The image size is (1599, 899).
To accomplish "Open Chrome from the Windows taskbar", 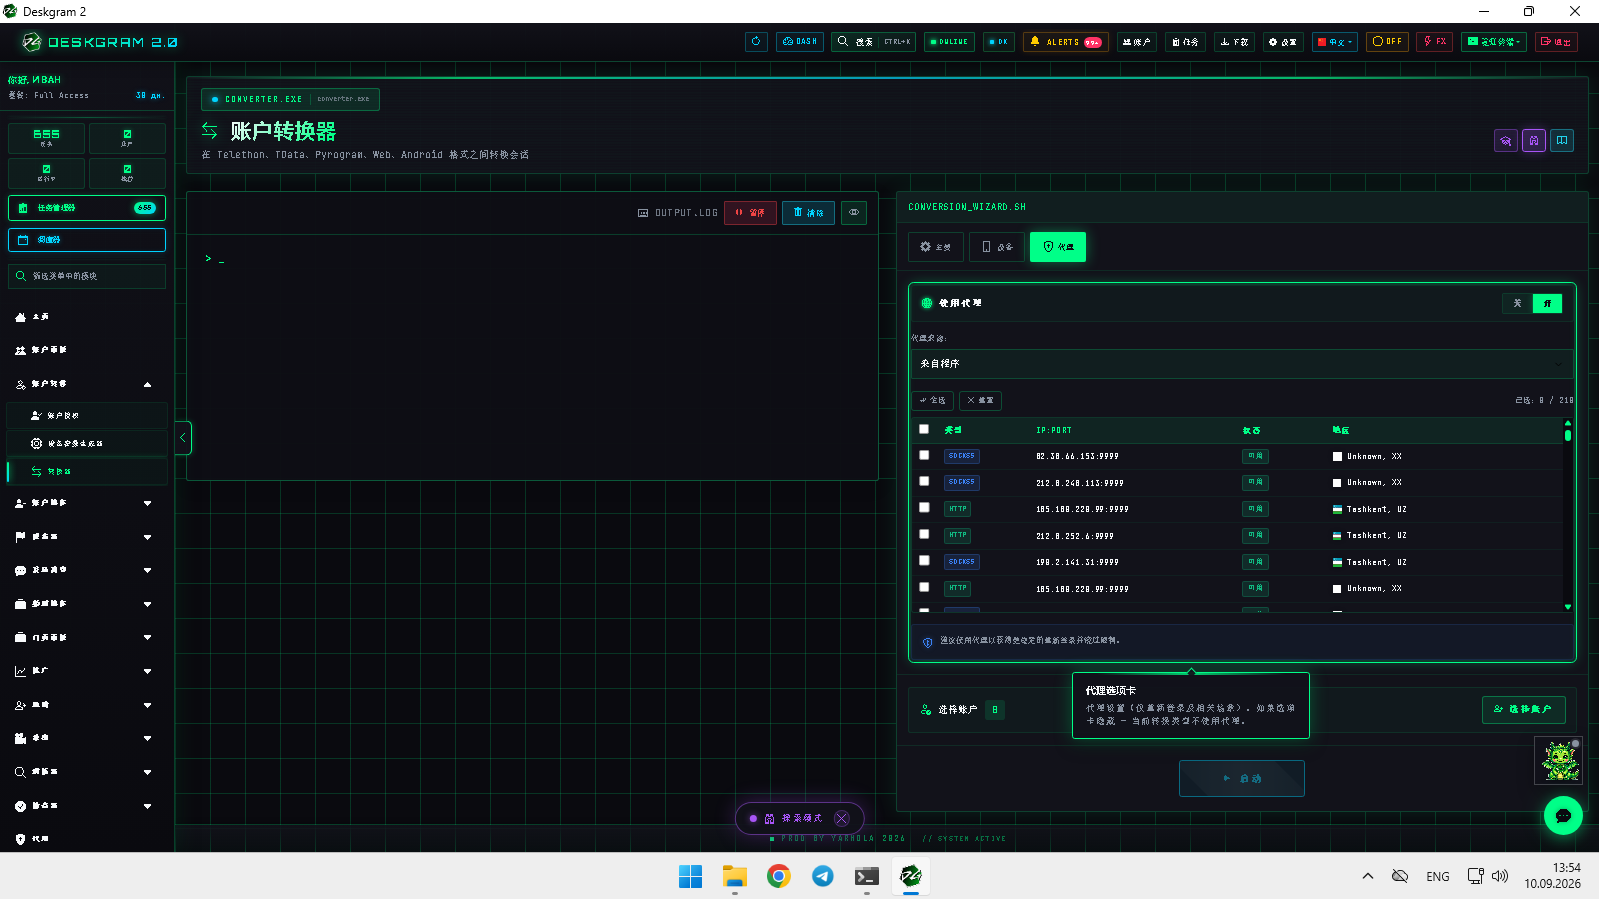I will pos(778,876).
